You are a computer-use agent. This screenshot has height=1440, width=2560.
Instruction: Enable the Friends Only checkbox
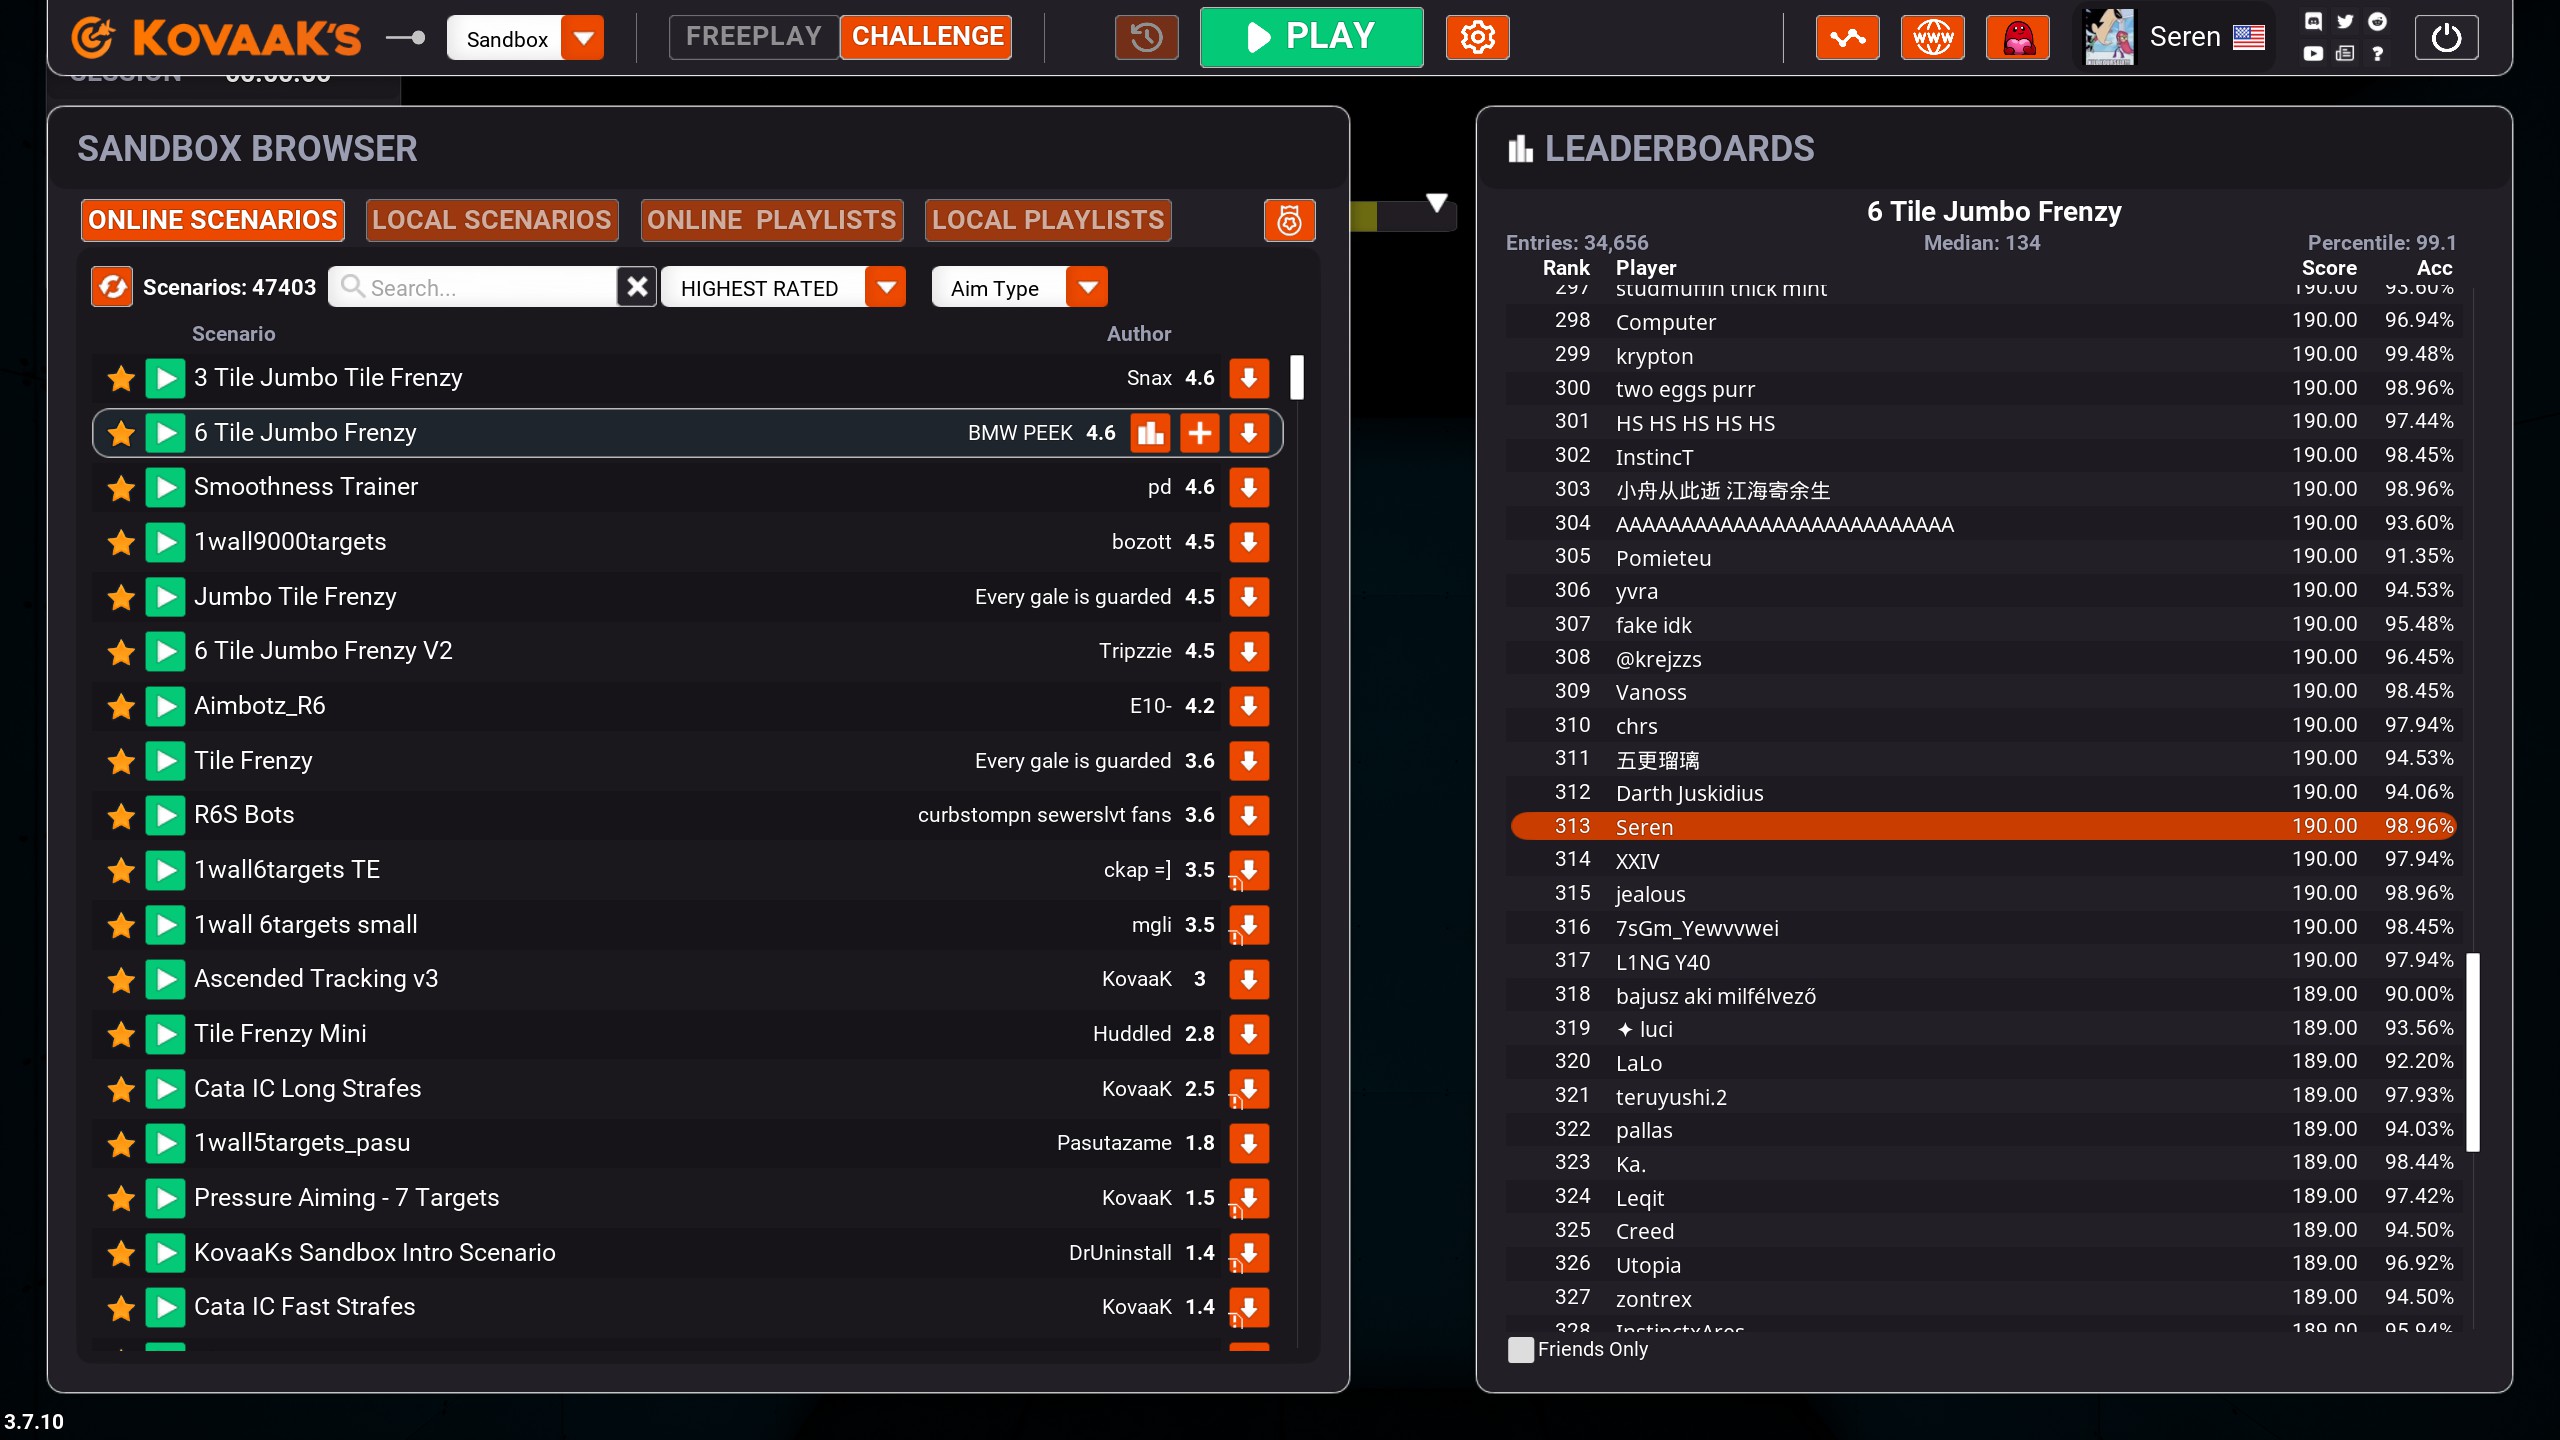click(1520, 1349)
